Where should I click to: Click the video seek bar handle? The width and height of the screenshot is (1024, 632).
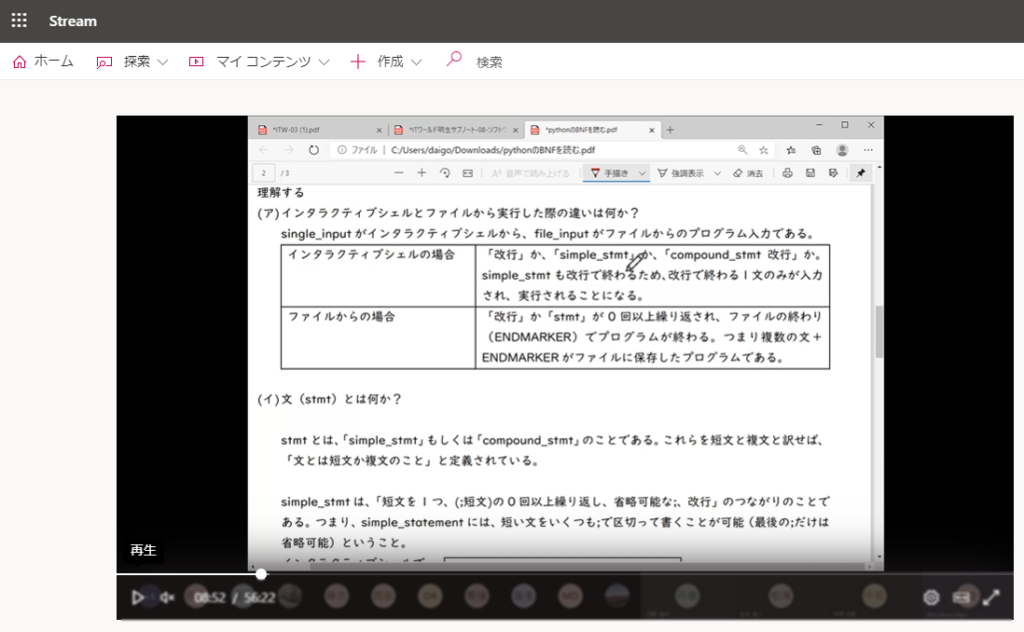(261, 574)
